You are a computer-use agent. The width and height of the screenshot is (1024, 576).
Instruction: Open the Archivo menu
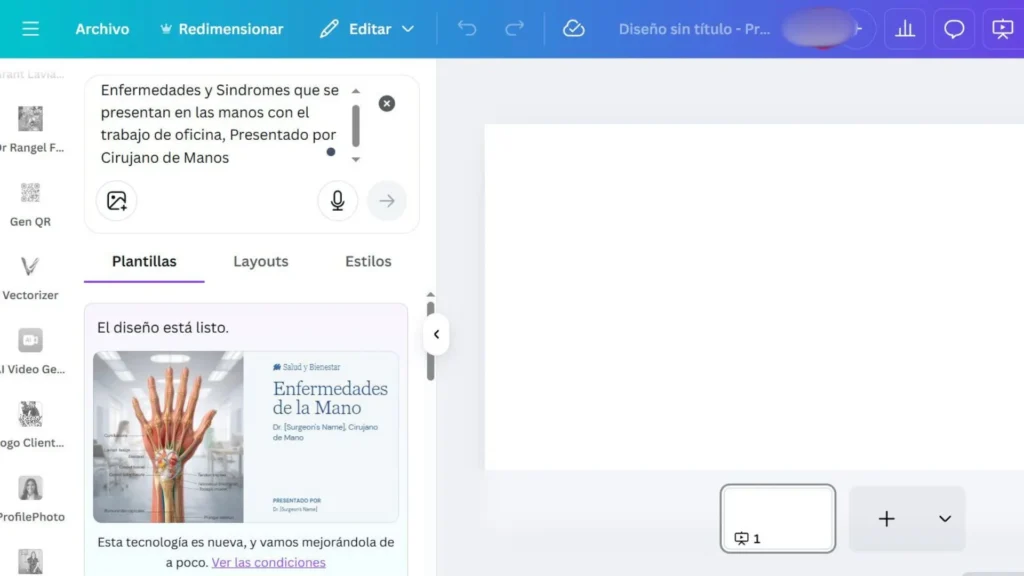(x=102, y=29)
